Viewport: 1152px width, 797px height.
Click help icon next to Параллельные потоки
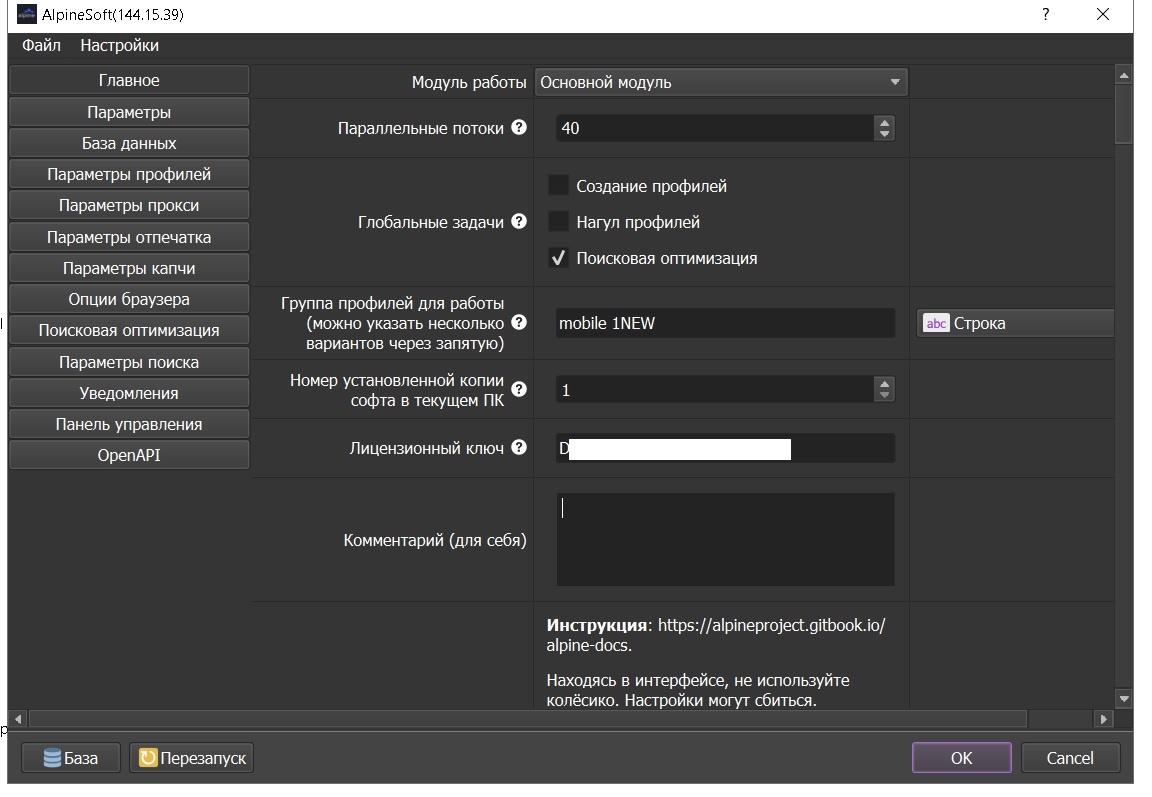pos(519,127)
